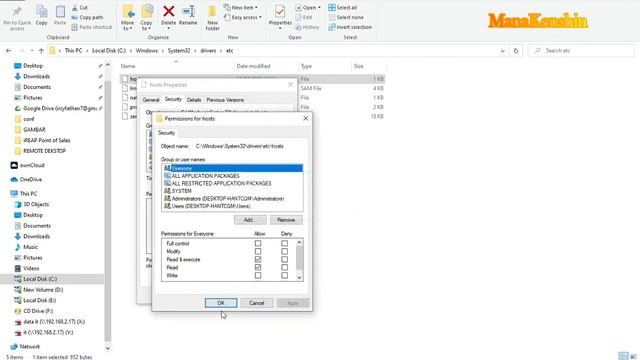Viewport: 640px width, 360px height.
Task: Open the Move to ribbon button
Action: (127, 18)
